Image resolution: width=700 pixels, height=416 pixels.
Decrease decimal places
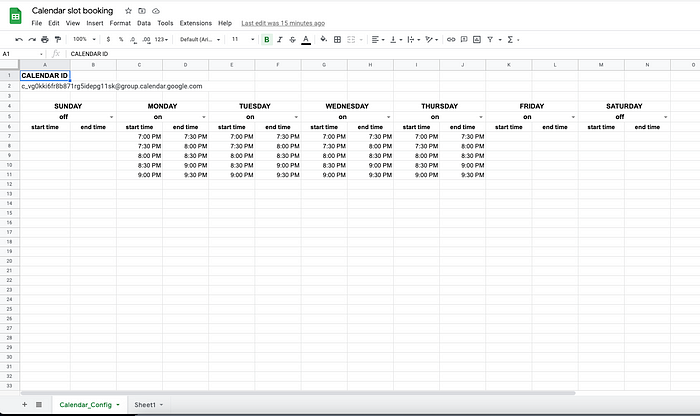(x=133, y=40)
